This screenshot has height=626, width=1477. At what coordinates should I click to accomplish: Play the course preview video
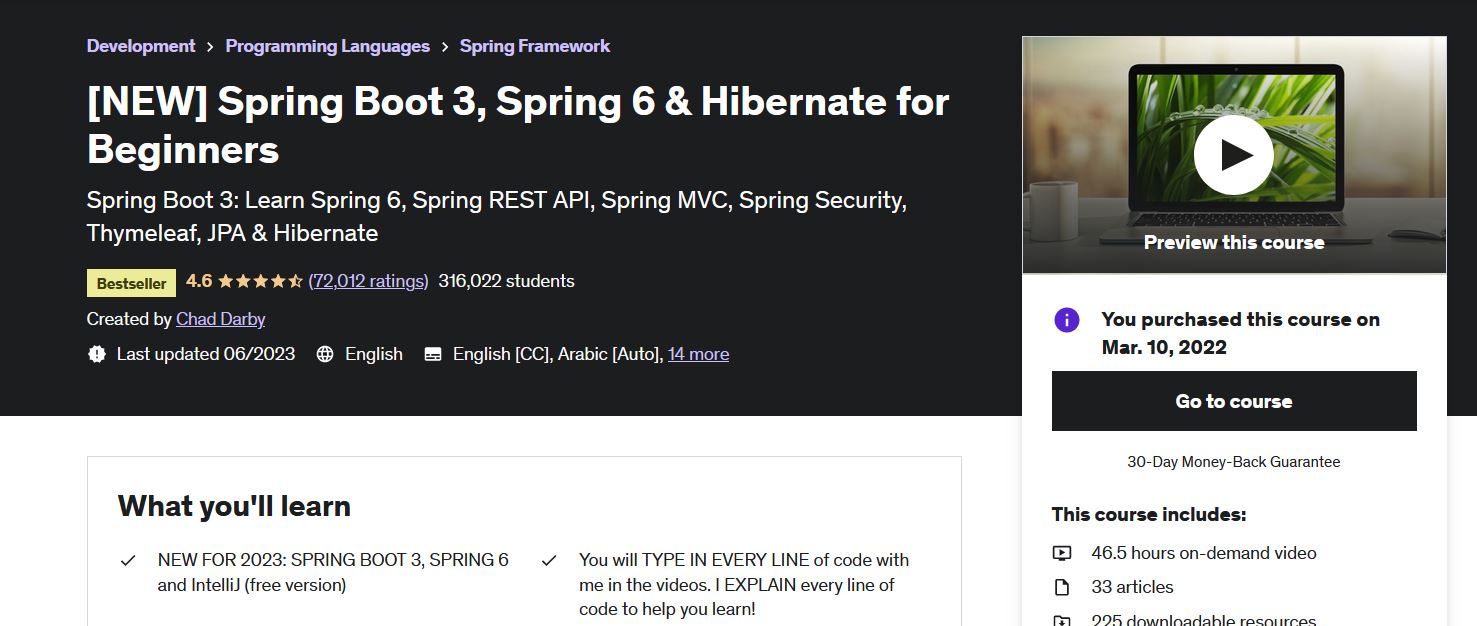(x=1233, y=155)
